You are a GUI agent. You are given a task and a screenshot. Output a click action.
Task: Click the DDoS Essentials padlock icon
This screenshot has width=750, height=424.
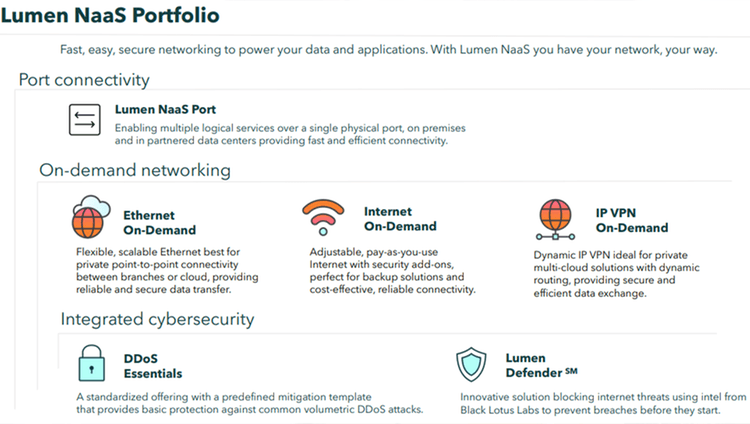pos(91,363)
